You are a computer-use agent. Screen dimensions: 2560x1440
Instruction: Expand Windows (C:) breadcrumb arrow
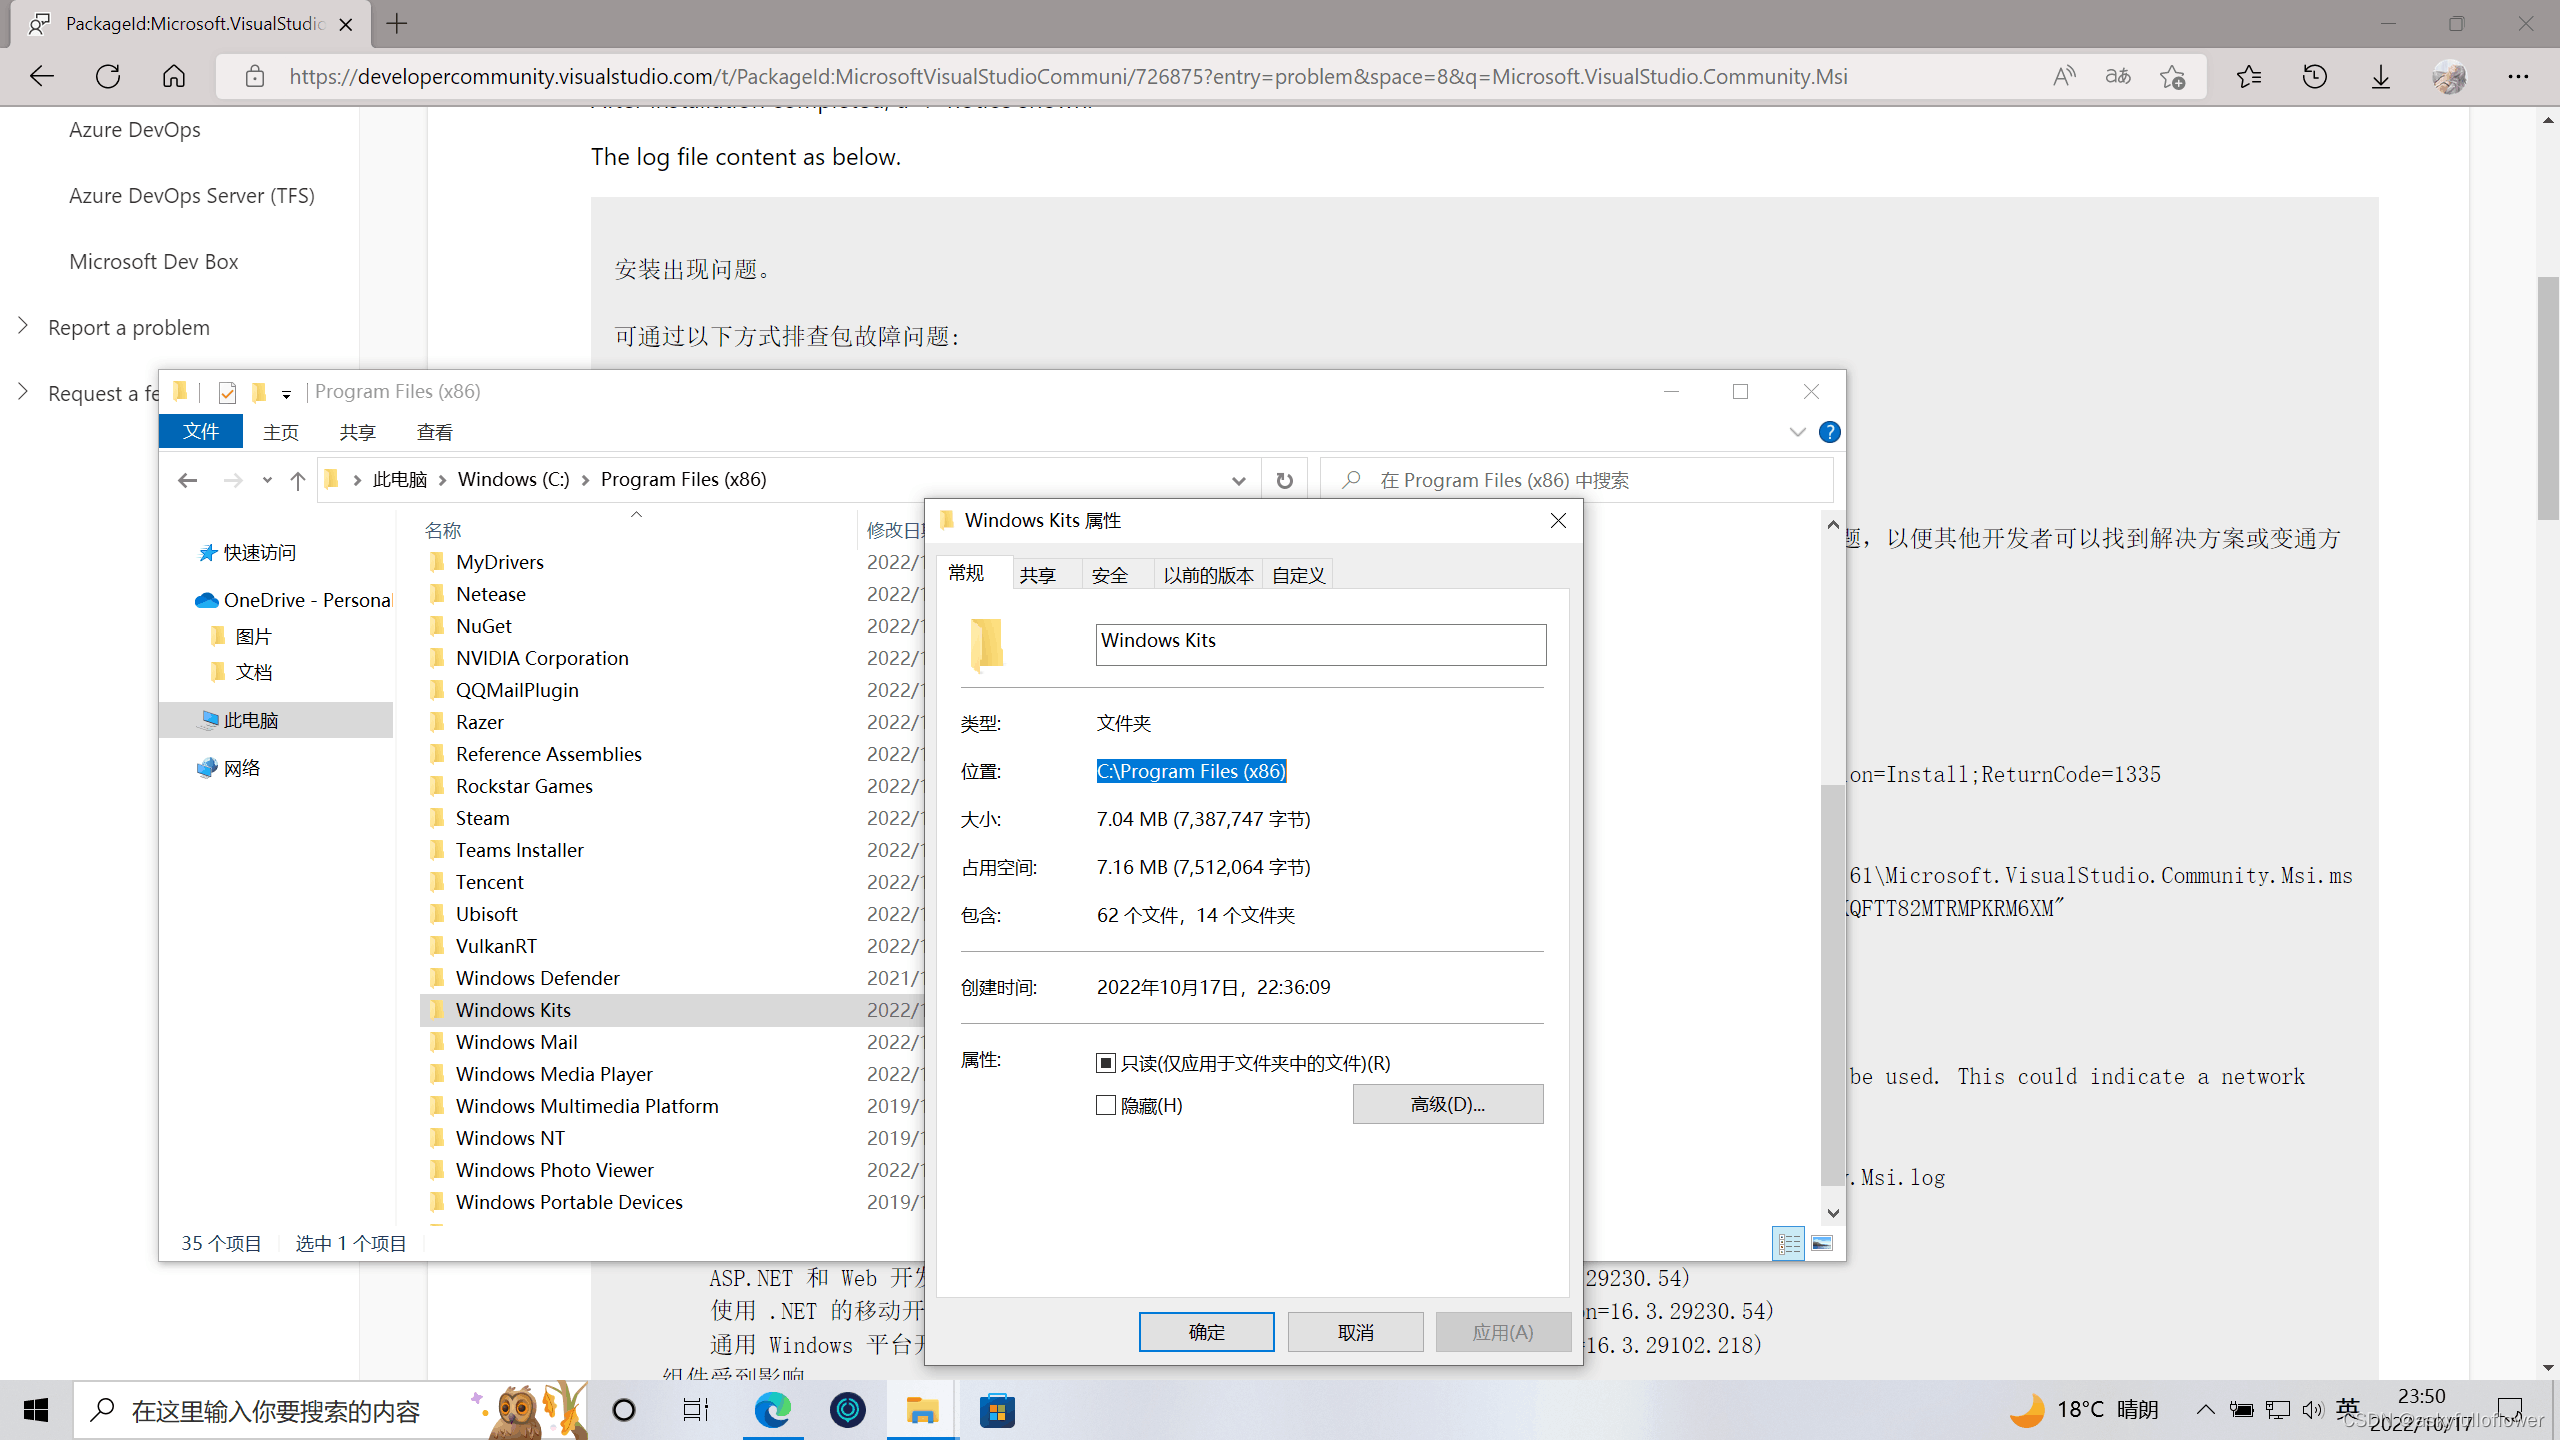585,480
